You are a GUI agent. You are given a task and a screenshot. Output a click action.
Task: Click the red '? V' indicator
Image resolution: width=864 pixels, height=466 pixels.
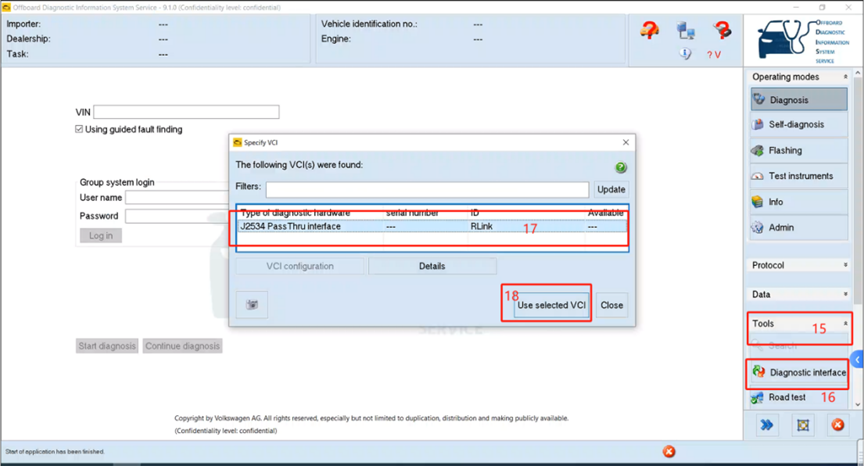(x=714, y=55)
